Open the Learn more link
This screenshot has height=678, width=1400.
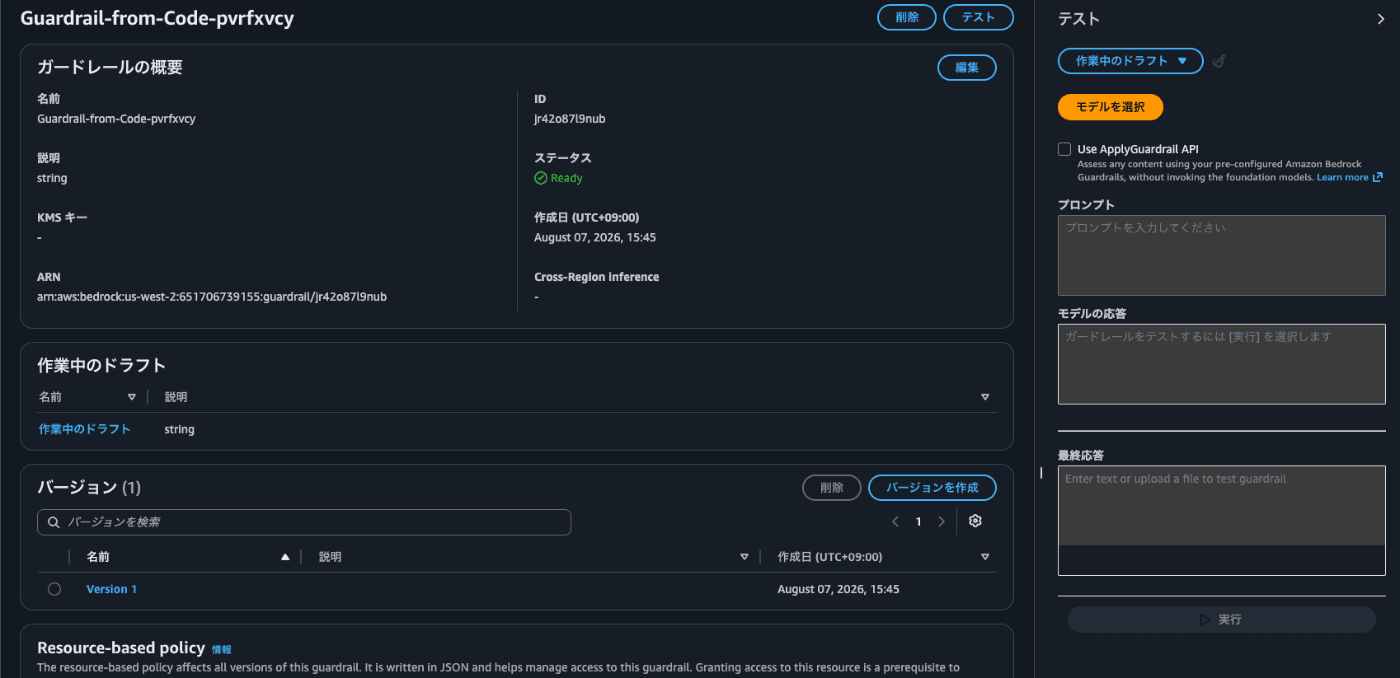coord(1342,177)
